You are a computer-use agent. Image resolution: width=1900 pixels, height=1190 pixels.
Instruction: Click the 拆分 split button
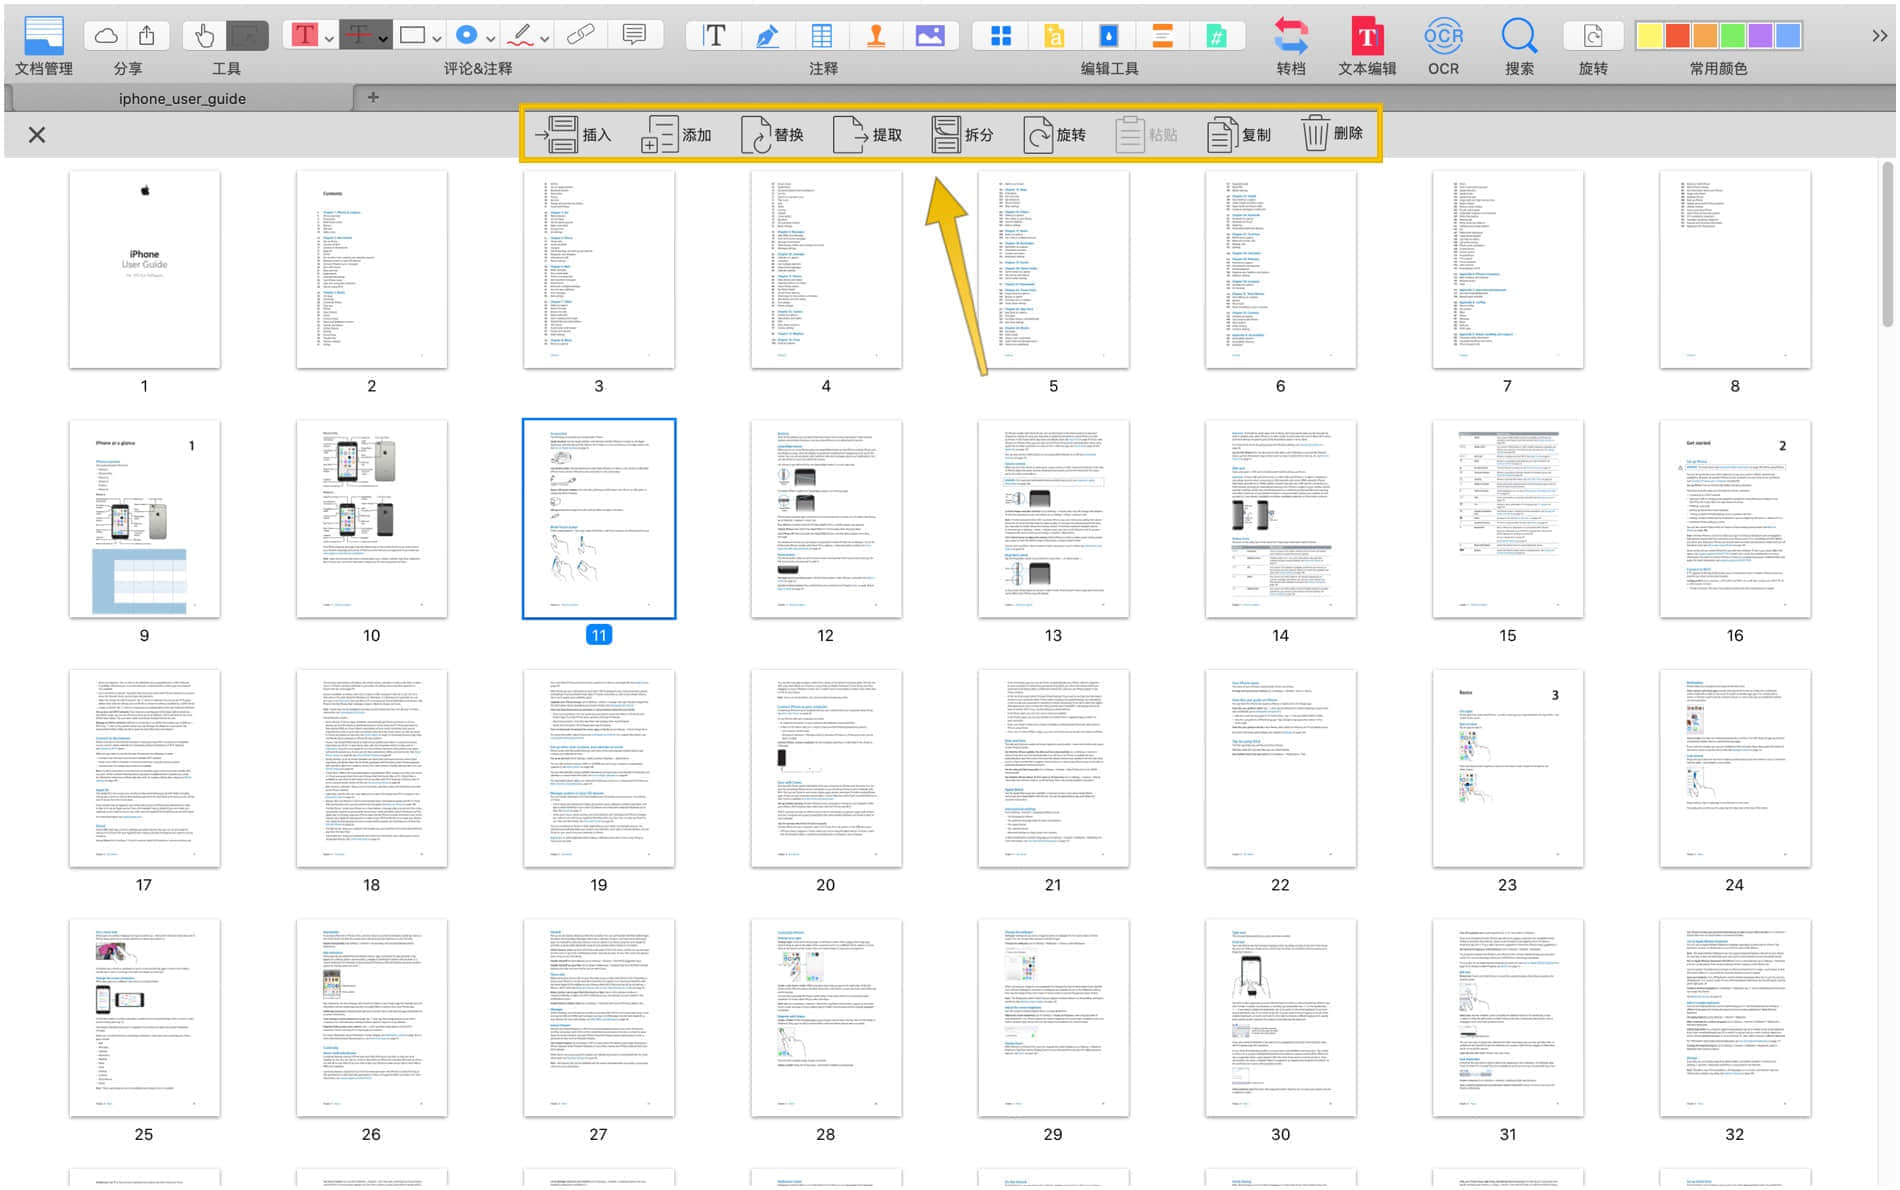click(x=962, y=134)
